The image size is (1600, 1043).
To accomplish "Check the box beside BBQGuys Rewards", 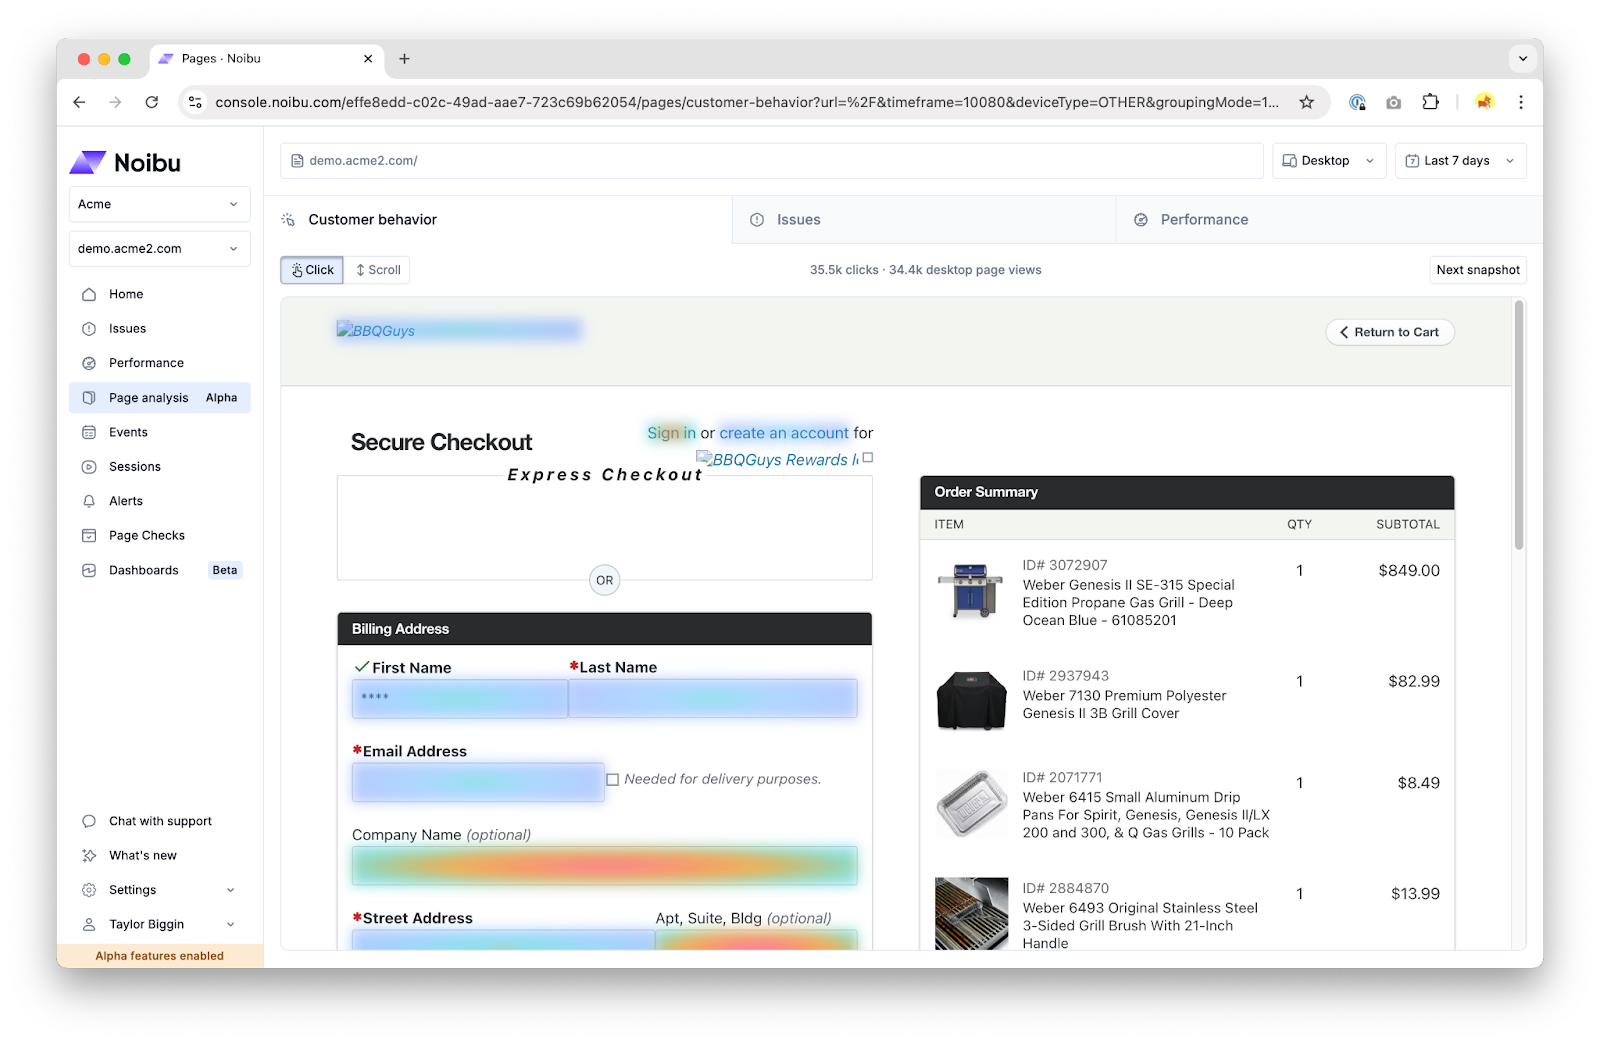I will (868, 458).
